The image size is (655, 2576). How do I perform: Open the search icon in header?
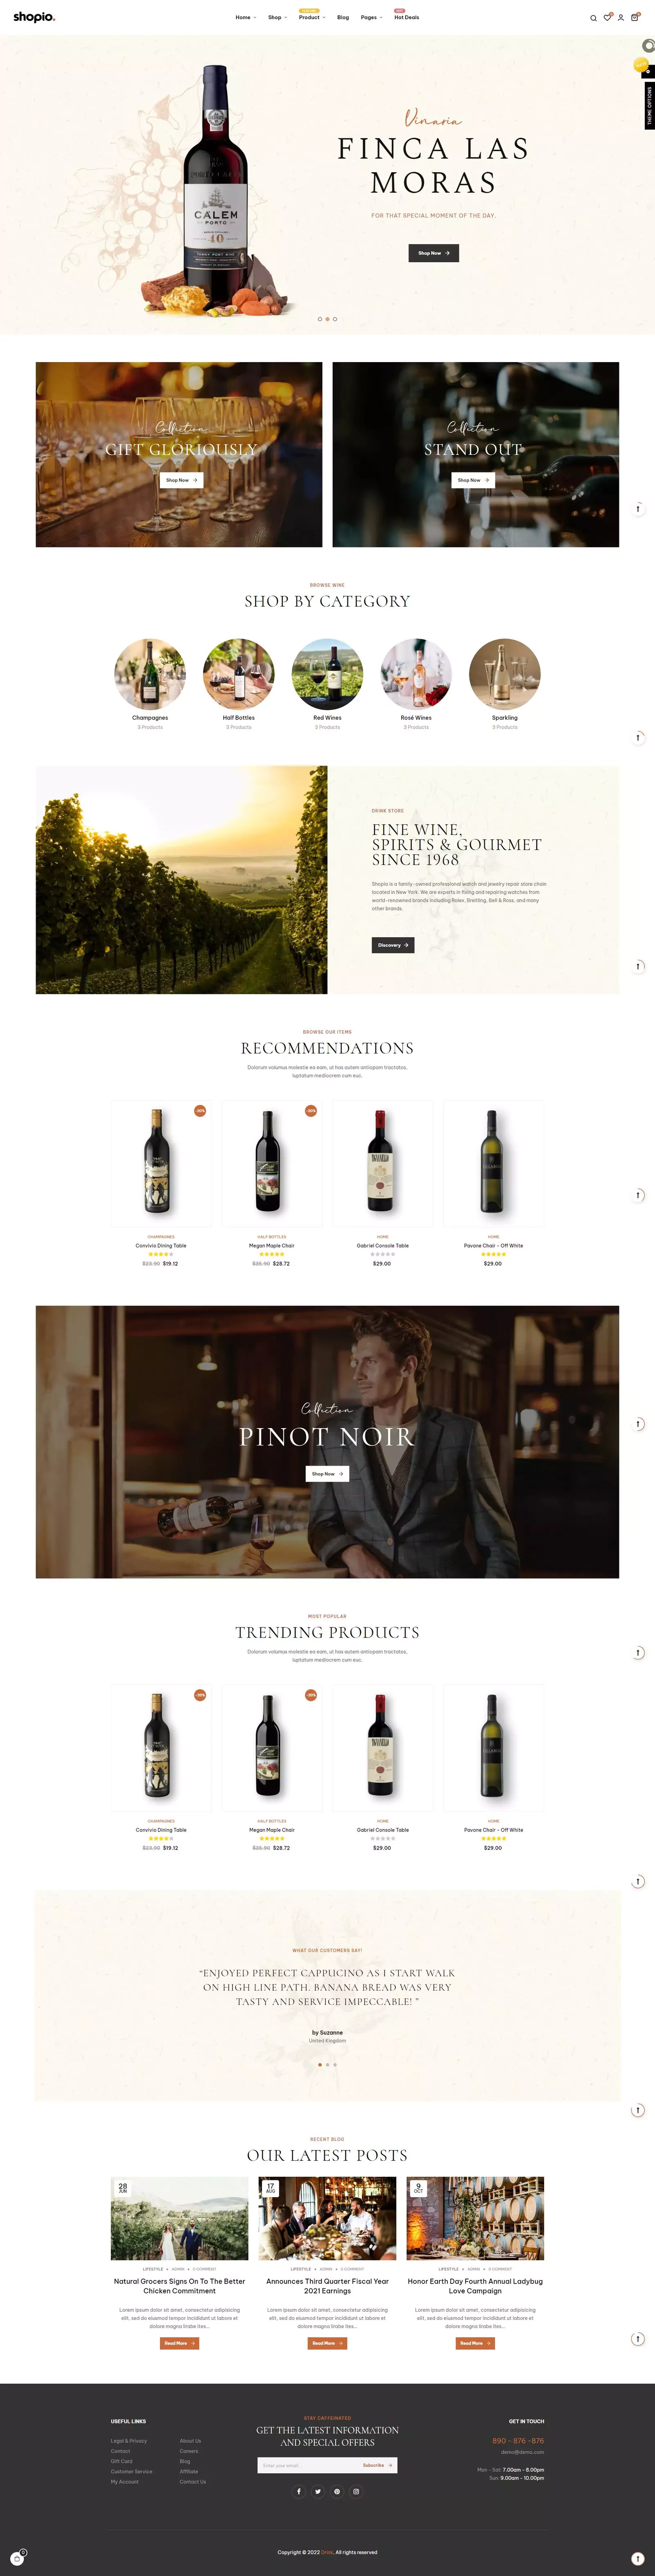click(593, 18)
